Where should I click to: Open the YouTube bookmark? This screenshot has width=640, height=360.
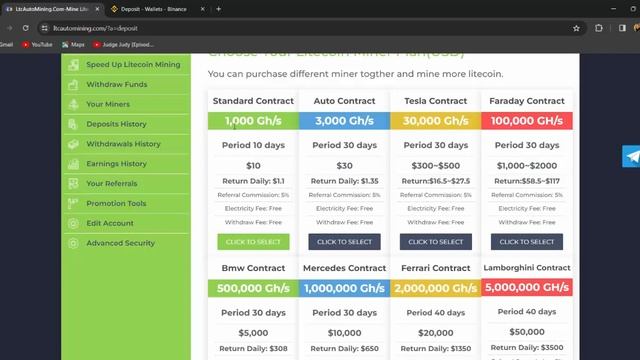pyautogui.click(x=37, y=44)
